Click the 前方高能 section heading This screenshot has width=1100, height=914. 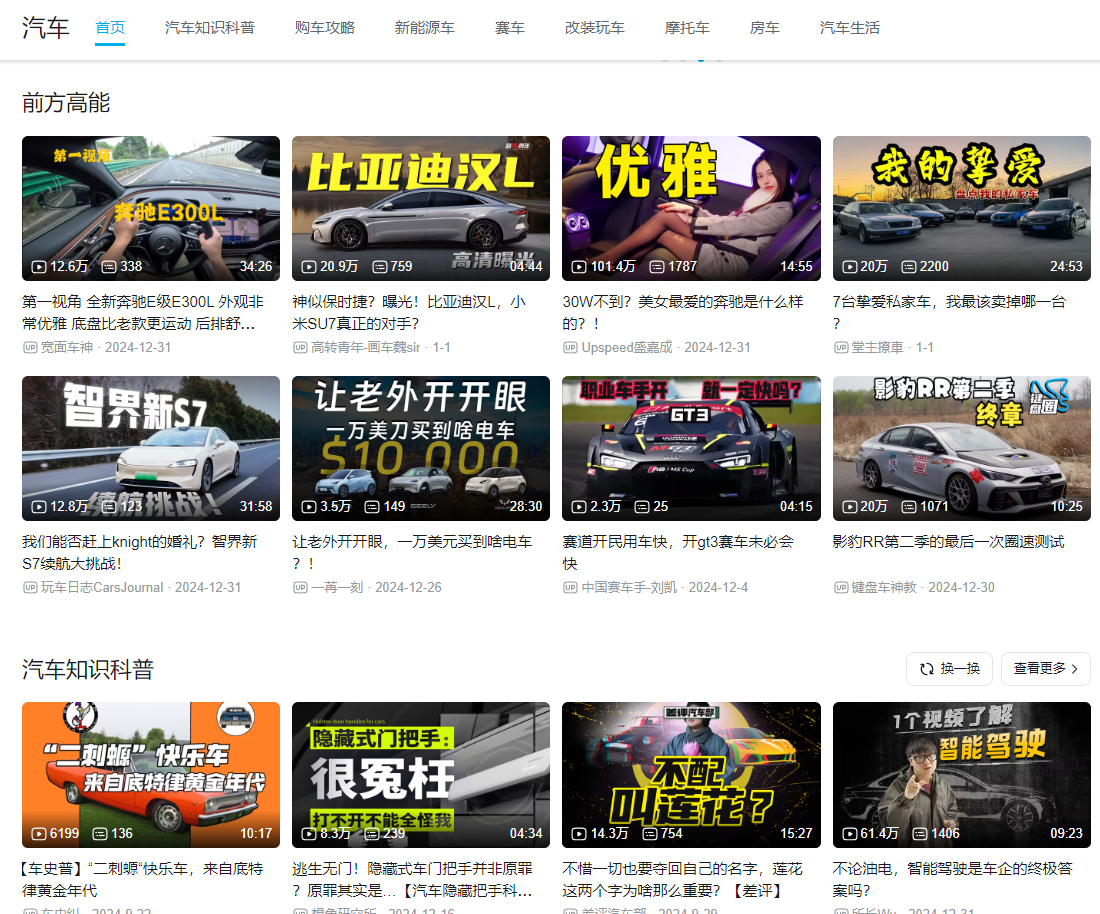[x=66, y=103]
